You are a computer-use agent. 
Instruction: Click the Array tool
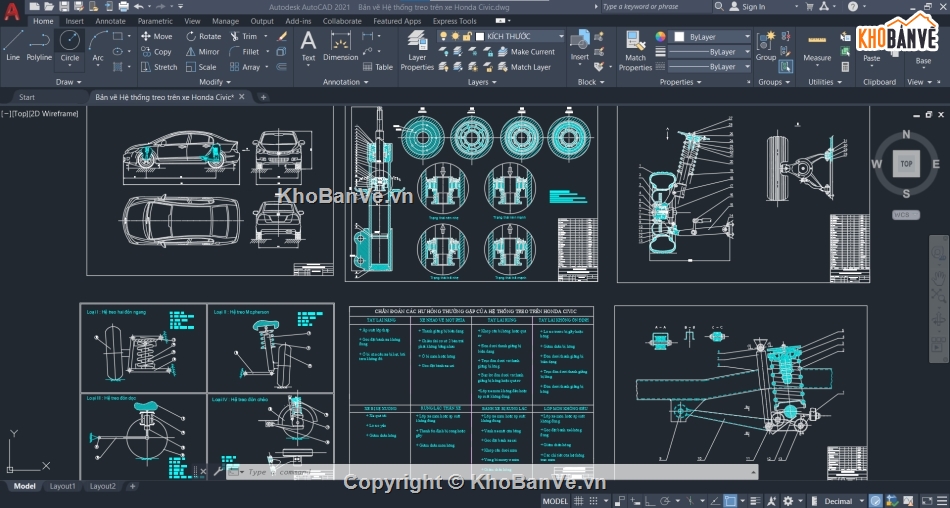click(245, 67)
